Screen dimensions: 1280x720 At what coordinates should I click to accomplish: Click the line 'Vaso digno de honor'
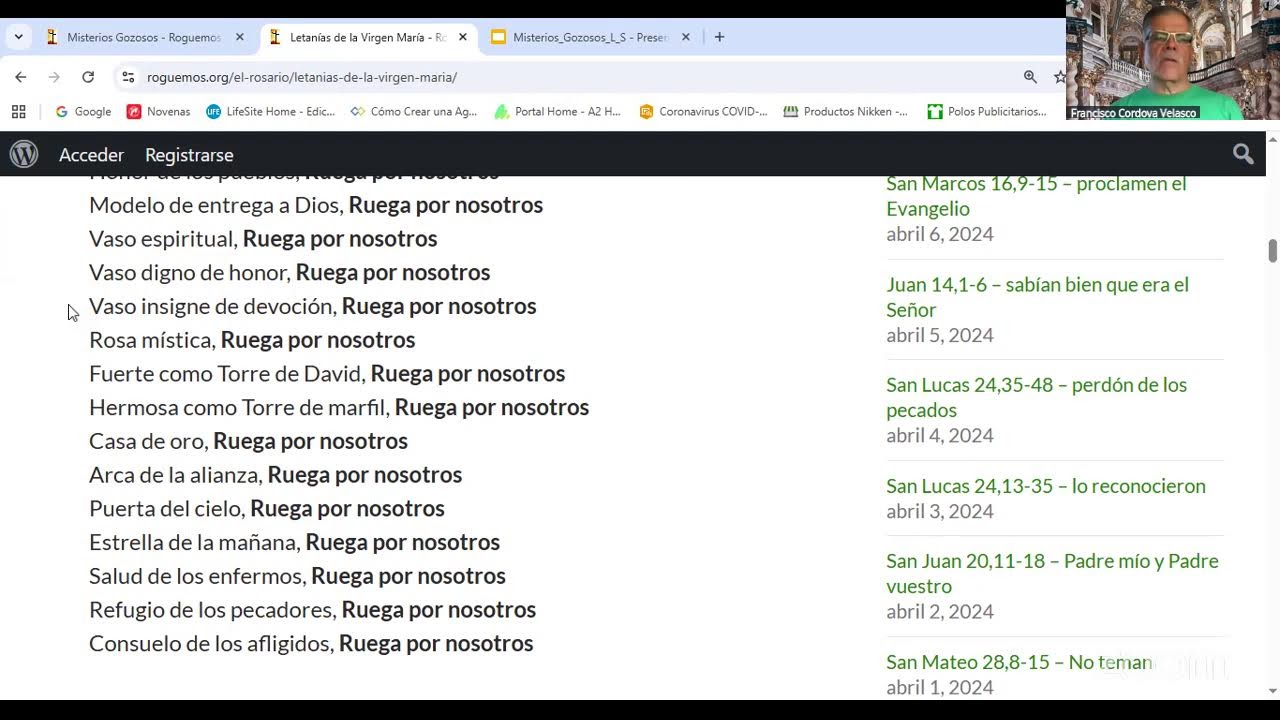[x=289, y=272]
